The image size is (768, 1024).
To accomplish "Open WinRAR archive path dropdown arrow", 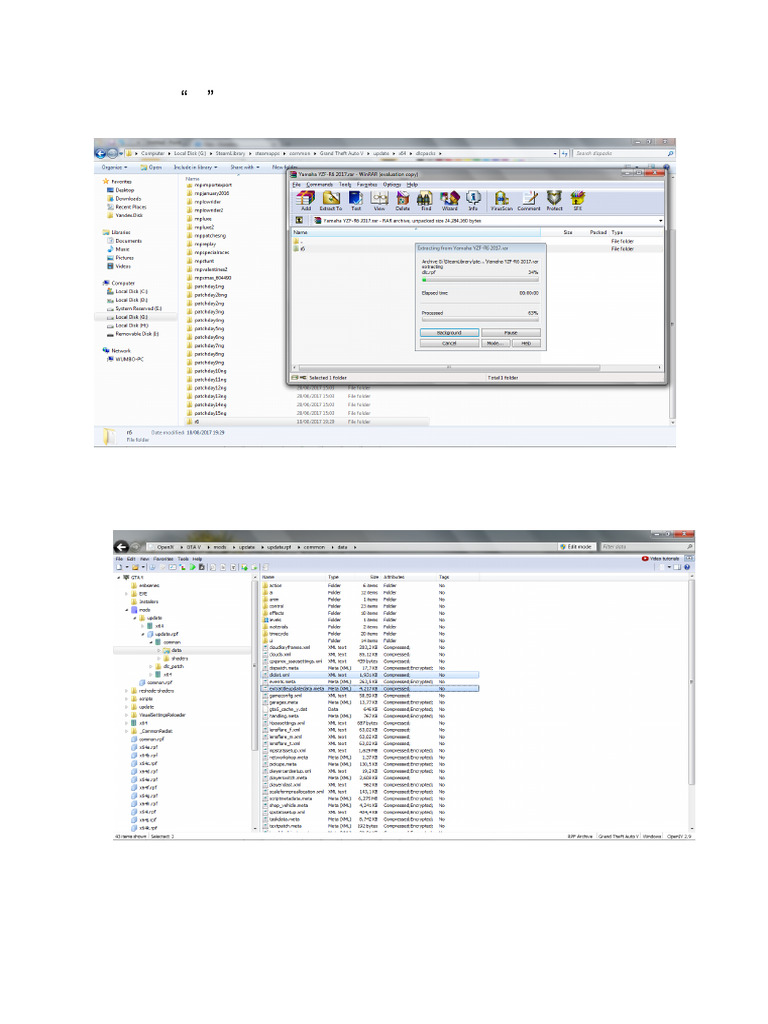I will [660, 221].
